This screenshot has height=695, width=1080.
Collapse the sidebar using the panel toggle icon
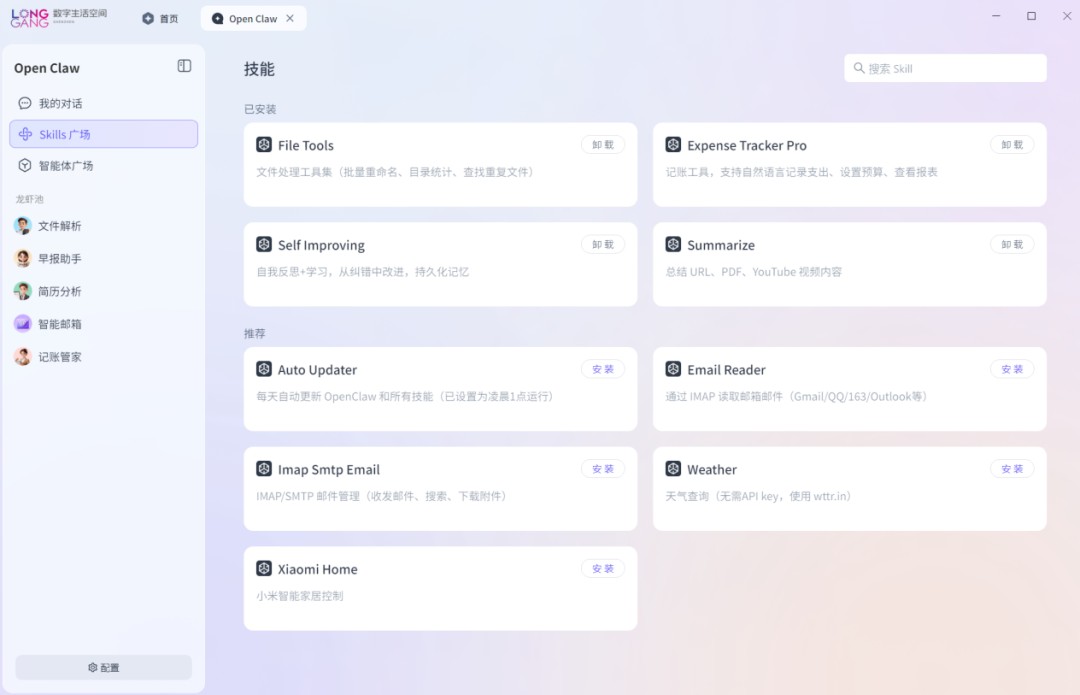coord(184,66)
